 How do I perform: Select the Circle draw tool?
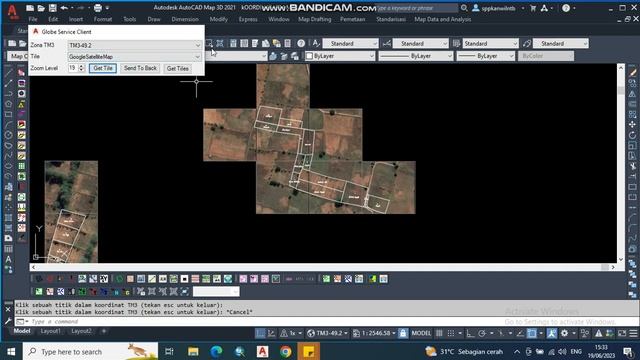[8, 135]
